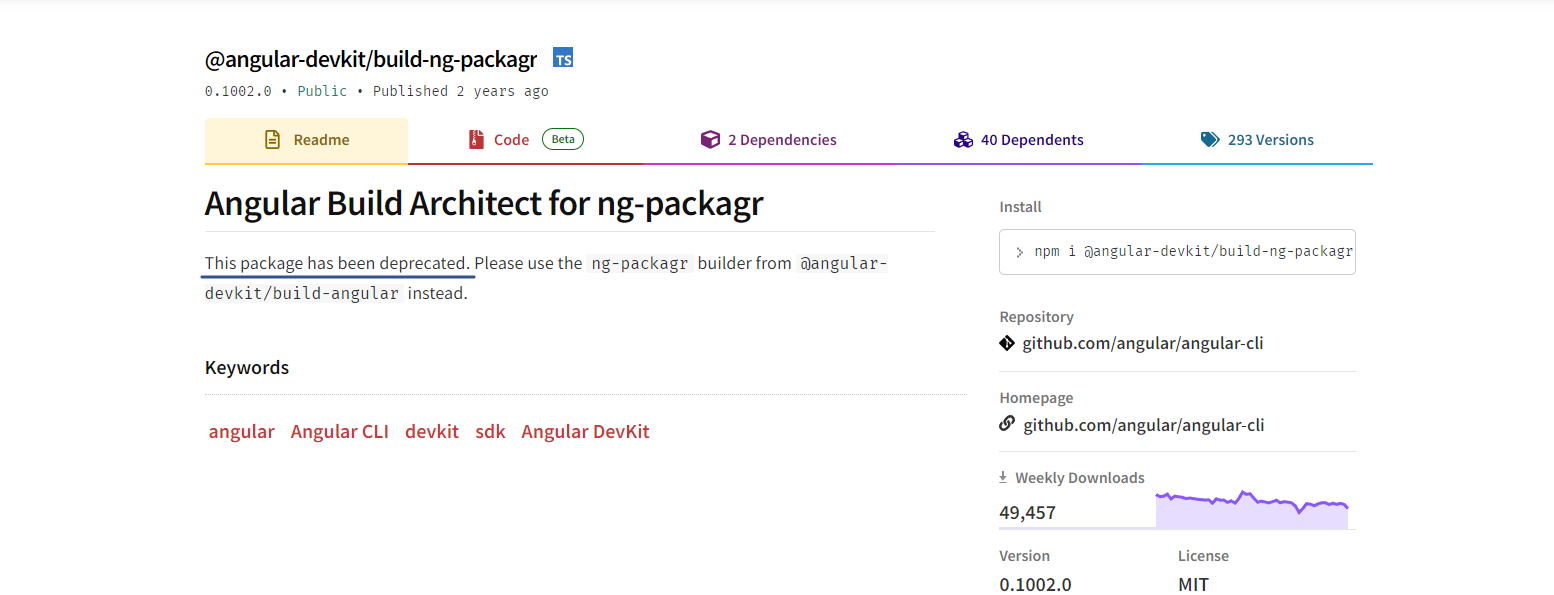Switch to the Code tab
The image size is (1554, 595).
[x=511, y=140]
